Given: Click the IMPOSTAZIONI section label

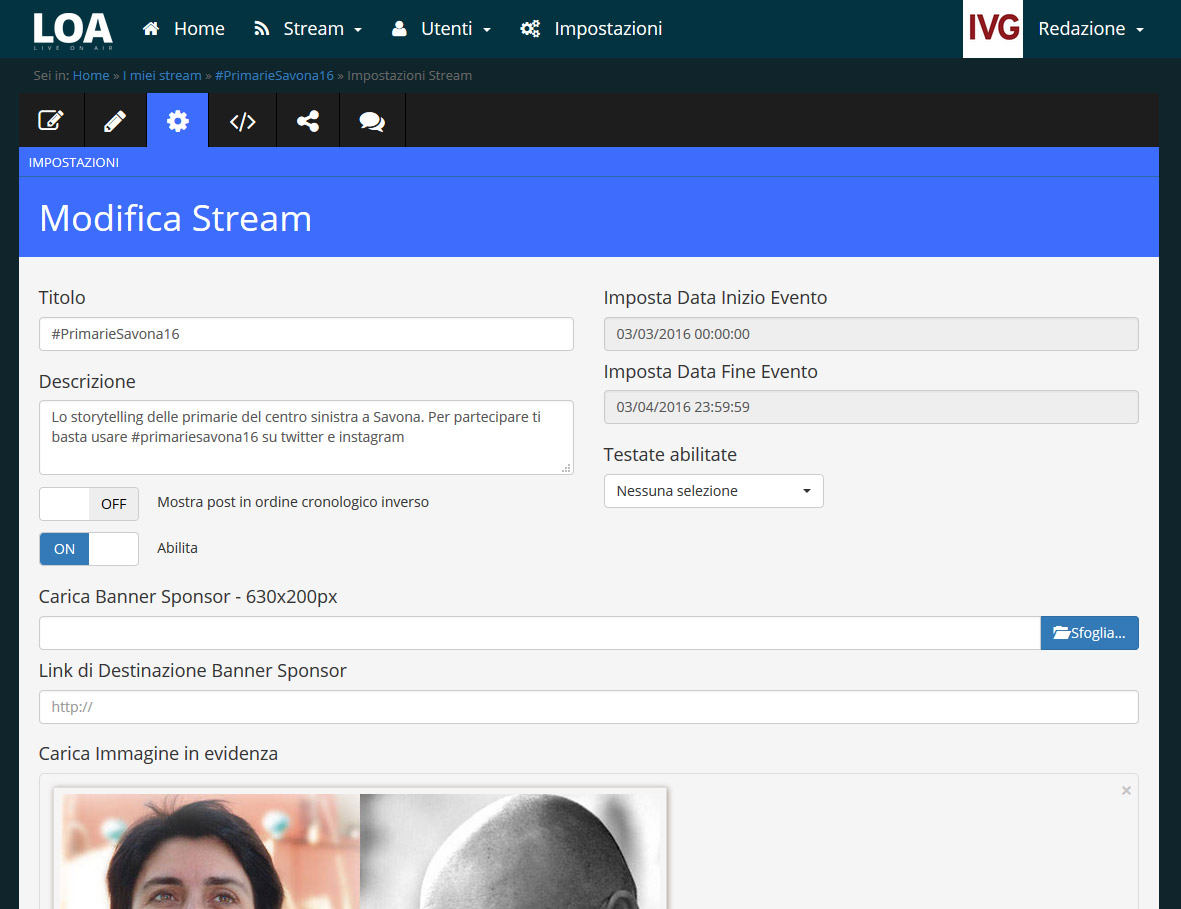Looking at the screenshot, I should click(x=74, y=162).
